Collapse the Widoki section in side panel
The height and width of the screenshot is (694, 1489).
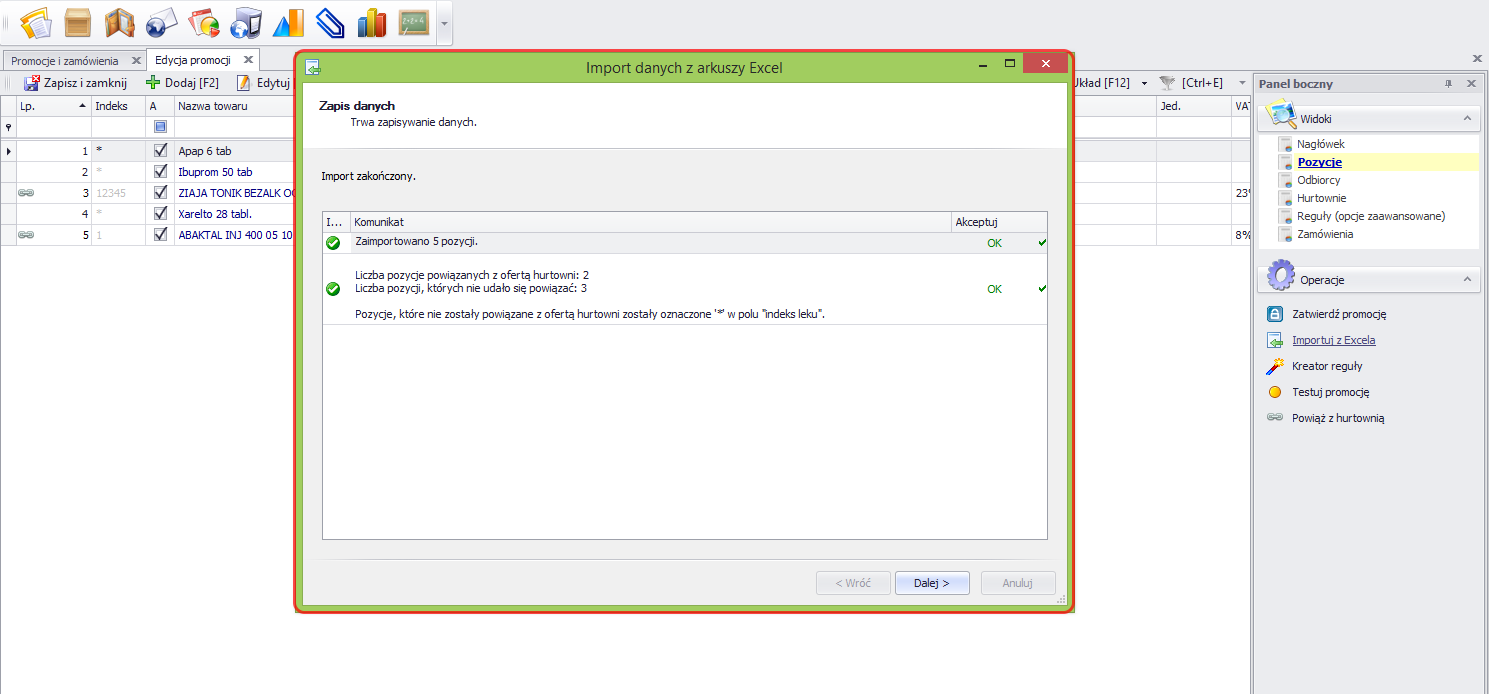coord(1467,119)
